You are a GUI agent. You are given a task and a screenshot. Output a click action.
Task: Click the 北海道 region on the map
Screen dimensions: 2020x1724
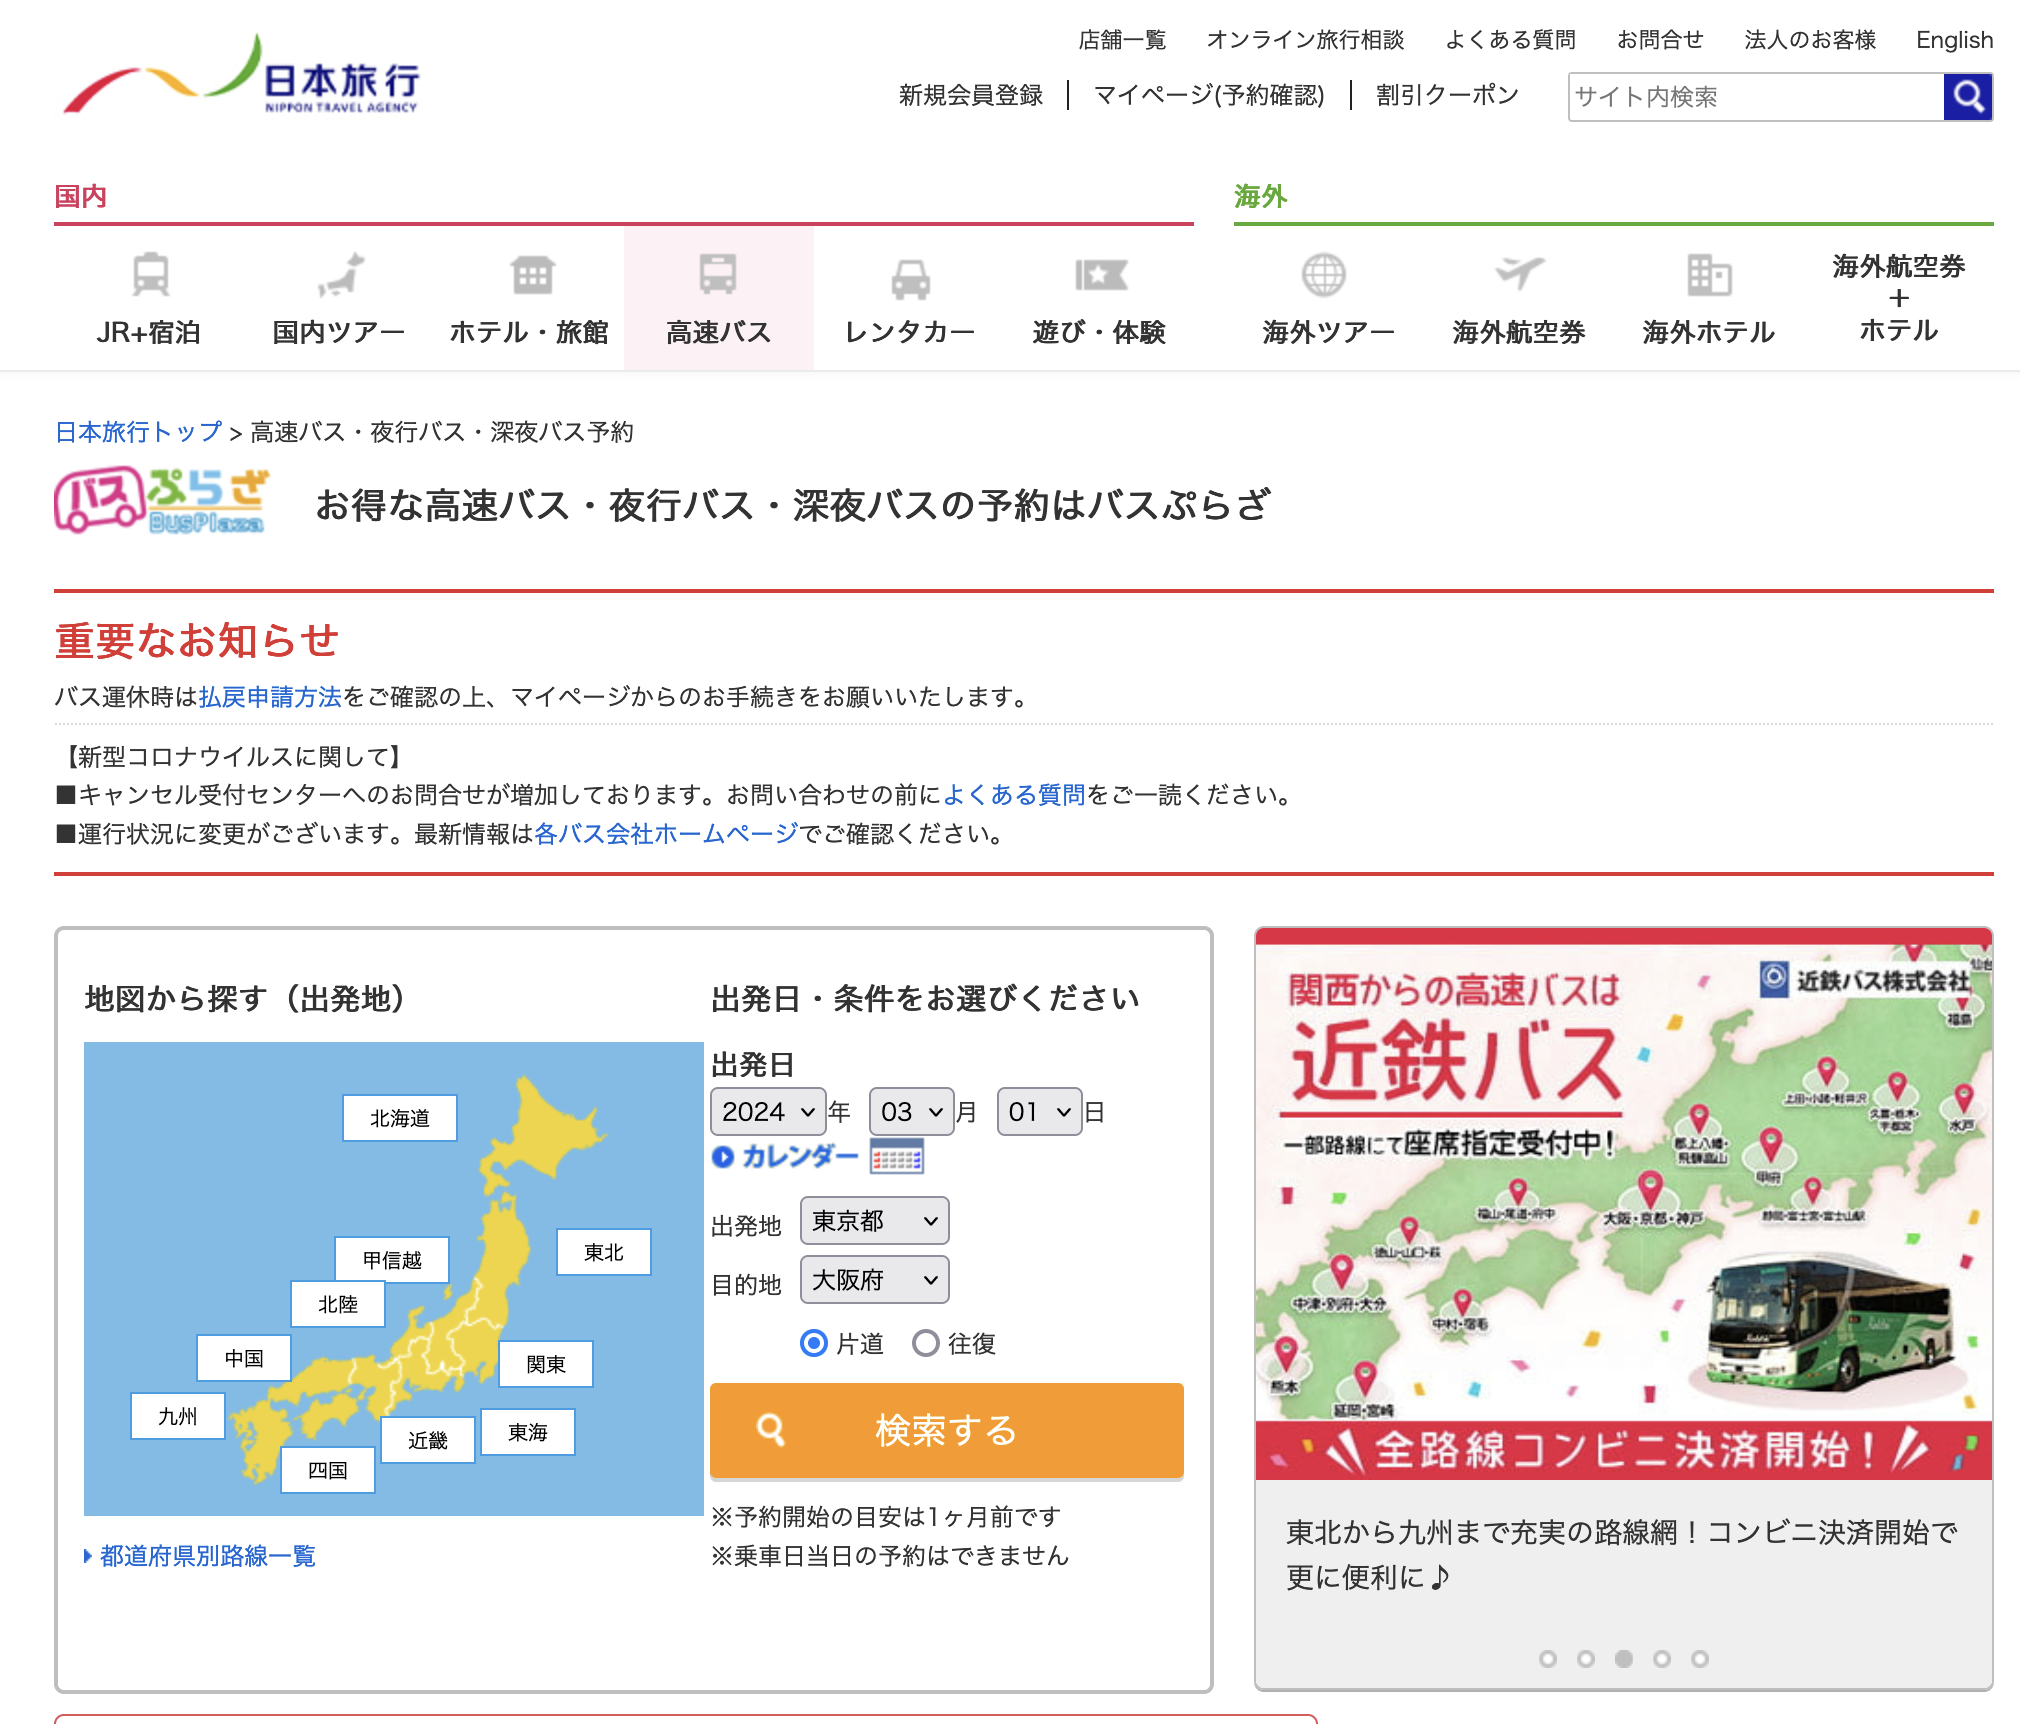click(399, 1118)
